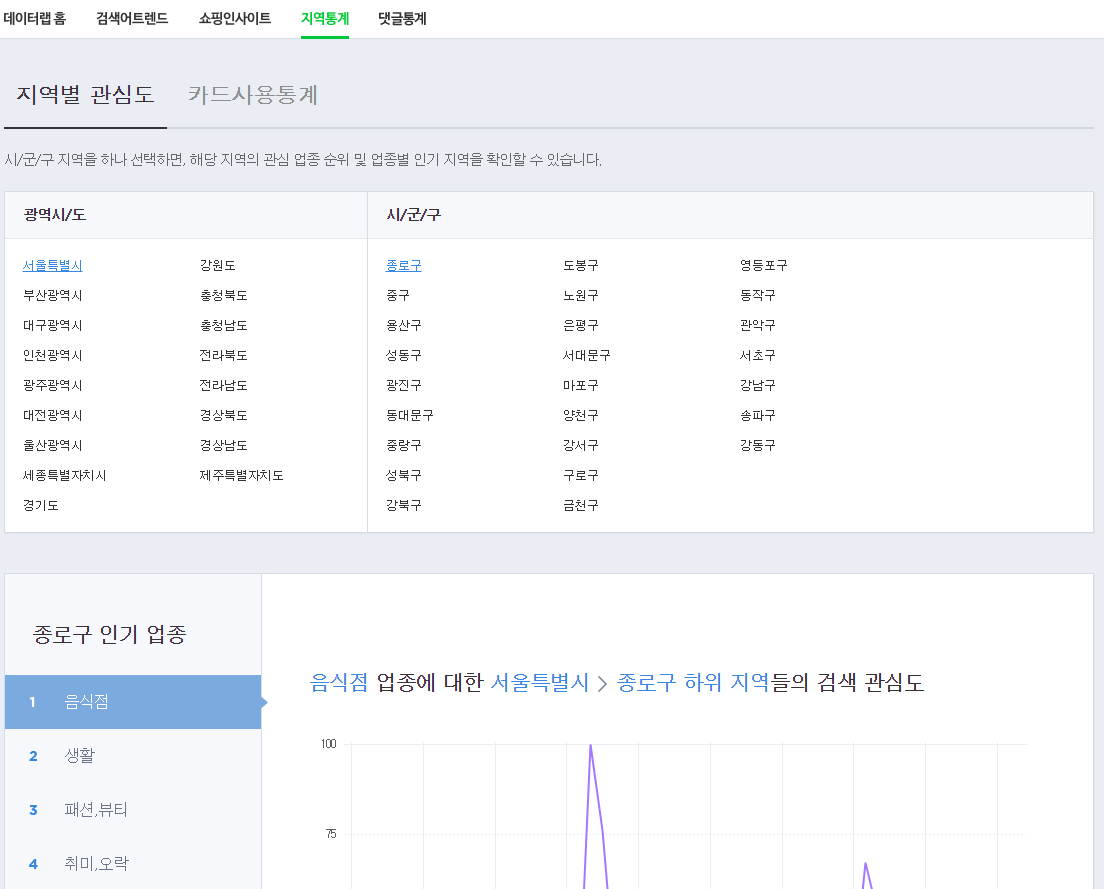Click the purple chart peak at 100

click(590, 745)
